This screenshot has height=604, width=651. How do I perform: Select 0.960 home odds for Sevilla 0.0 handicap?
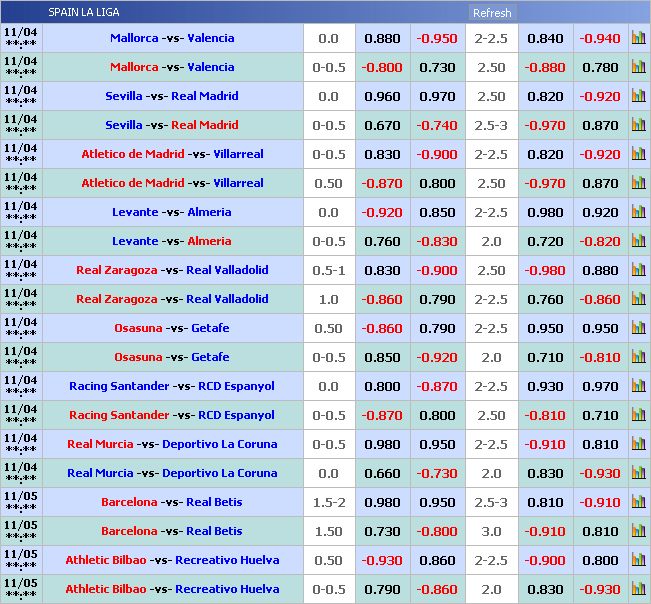[x=382, y=96]
